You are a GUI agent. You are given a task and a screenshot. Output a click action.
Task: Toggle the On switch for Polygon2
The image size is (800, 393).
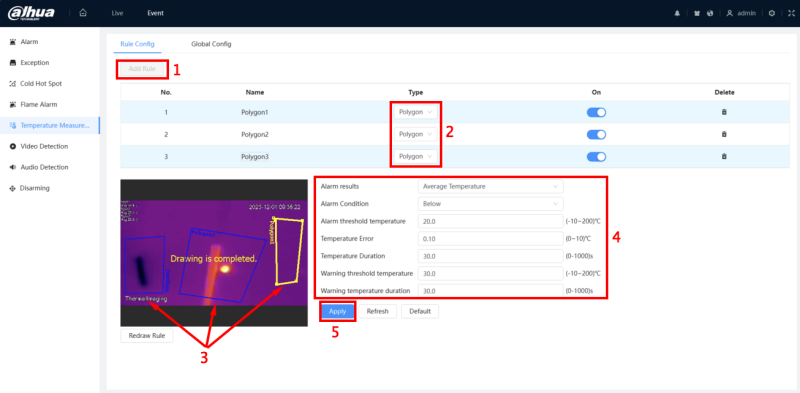[x=596, y=134]
